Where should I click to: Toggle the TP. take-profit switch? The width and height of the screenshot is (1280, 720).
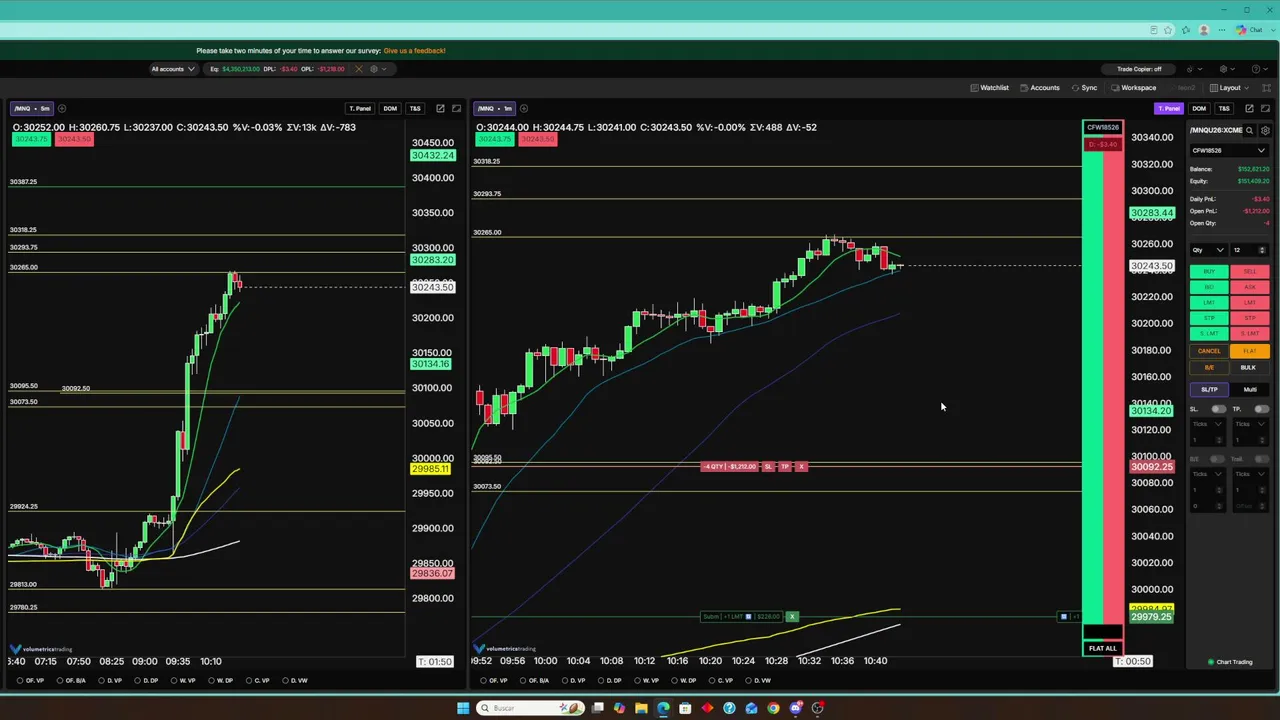1261,409
